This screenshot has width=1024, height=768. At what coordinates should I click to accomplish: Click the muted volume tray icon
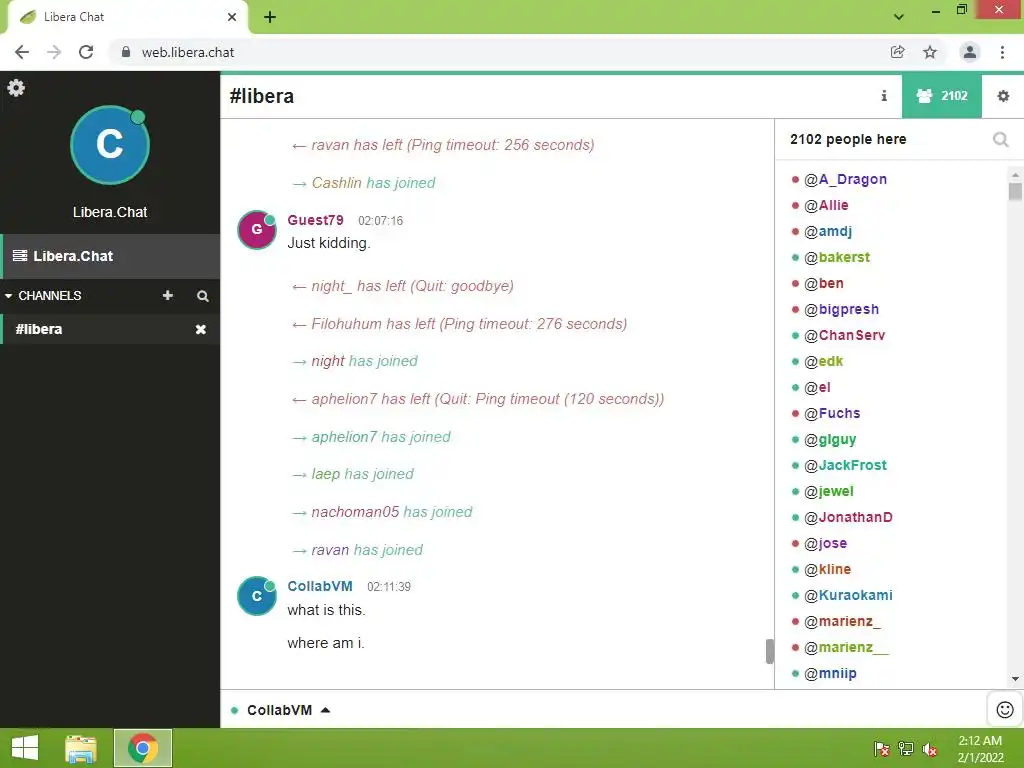pyautogui.click(x=930, y=749)
